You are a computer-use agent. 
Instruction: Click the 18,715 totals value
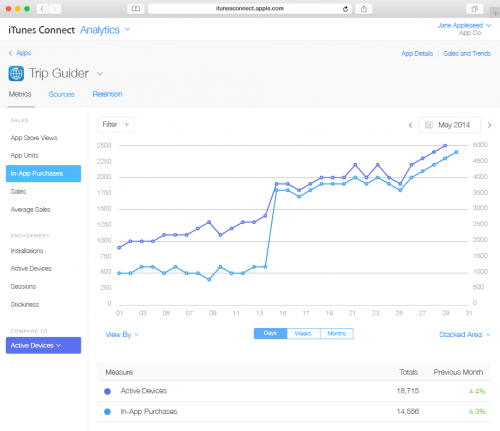tap(408, 391)
